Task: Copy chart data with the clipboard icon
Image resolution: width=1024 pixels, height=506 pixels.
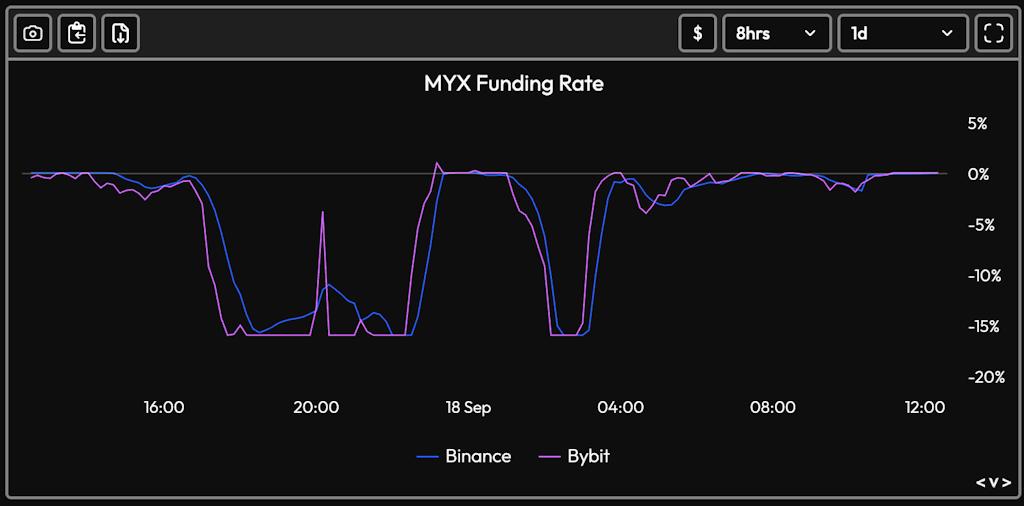Action: (77, 33)
